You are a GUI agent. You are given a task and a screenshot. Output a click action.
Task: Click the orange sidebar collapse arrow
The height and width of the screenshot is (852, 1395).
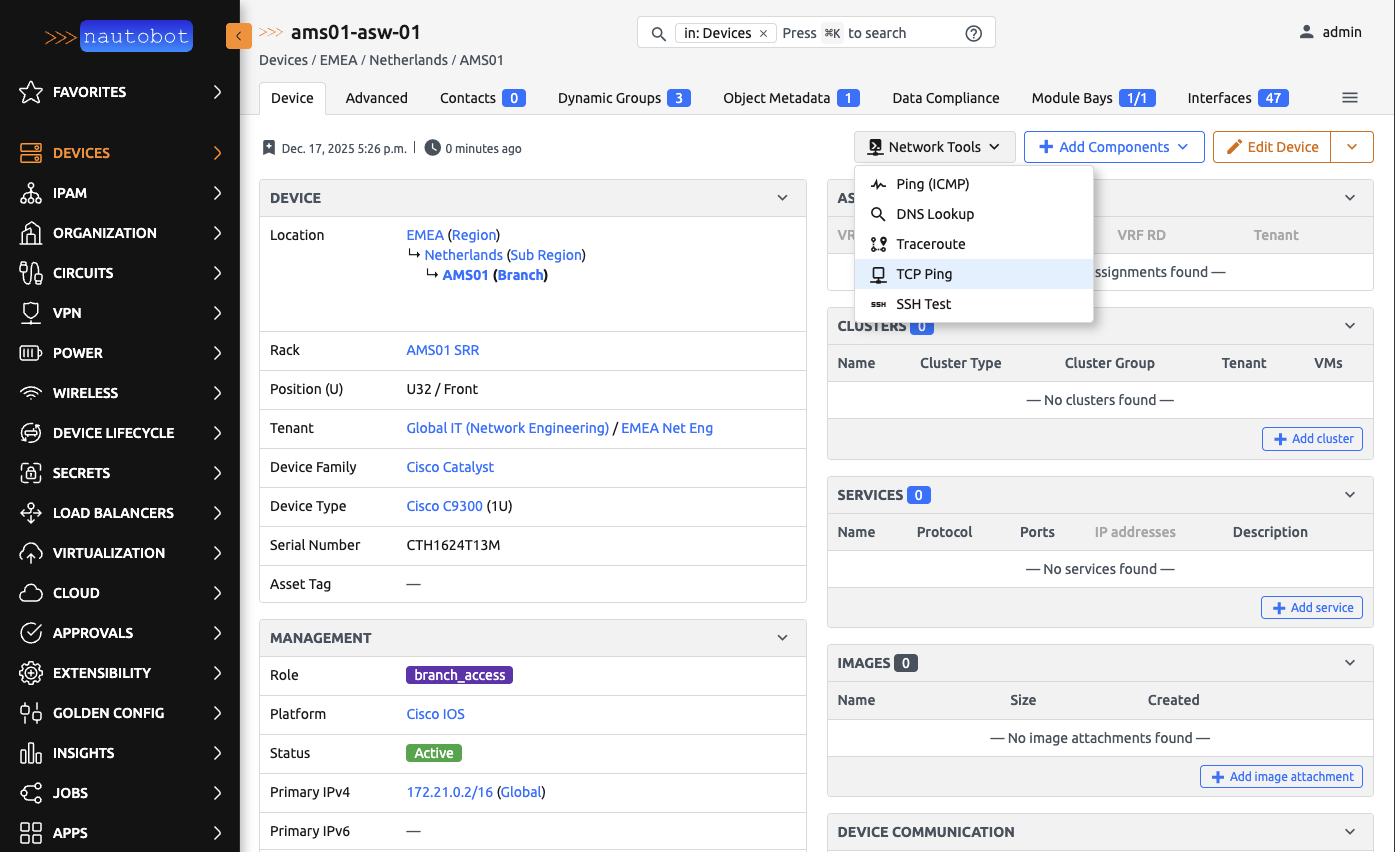coord(238,36)
